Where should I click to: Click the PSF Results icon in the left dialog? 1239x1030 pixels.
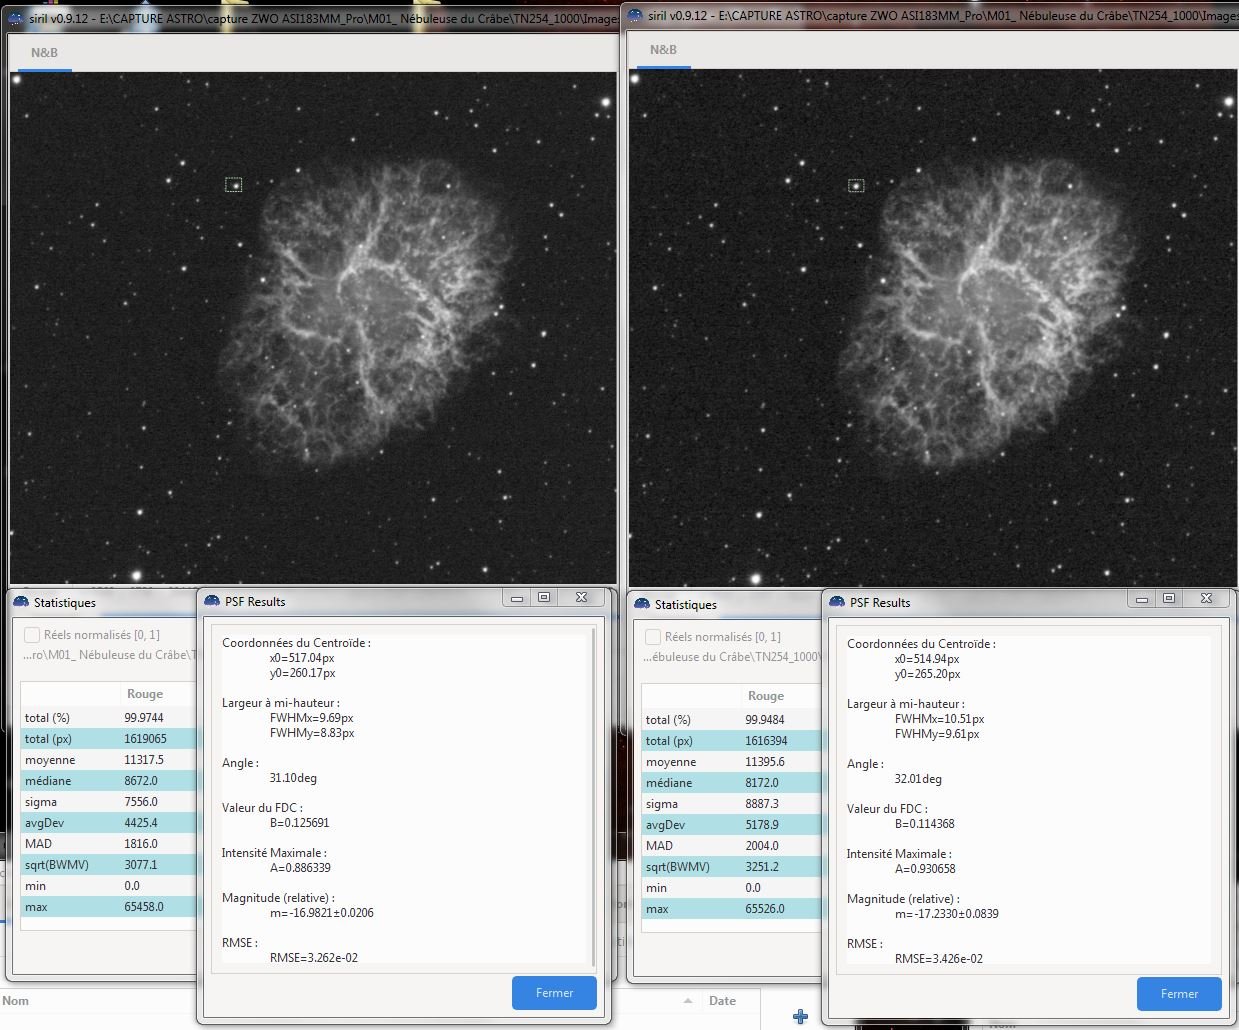point(212,601)
